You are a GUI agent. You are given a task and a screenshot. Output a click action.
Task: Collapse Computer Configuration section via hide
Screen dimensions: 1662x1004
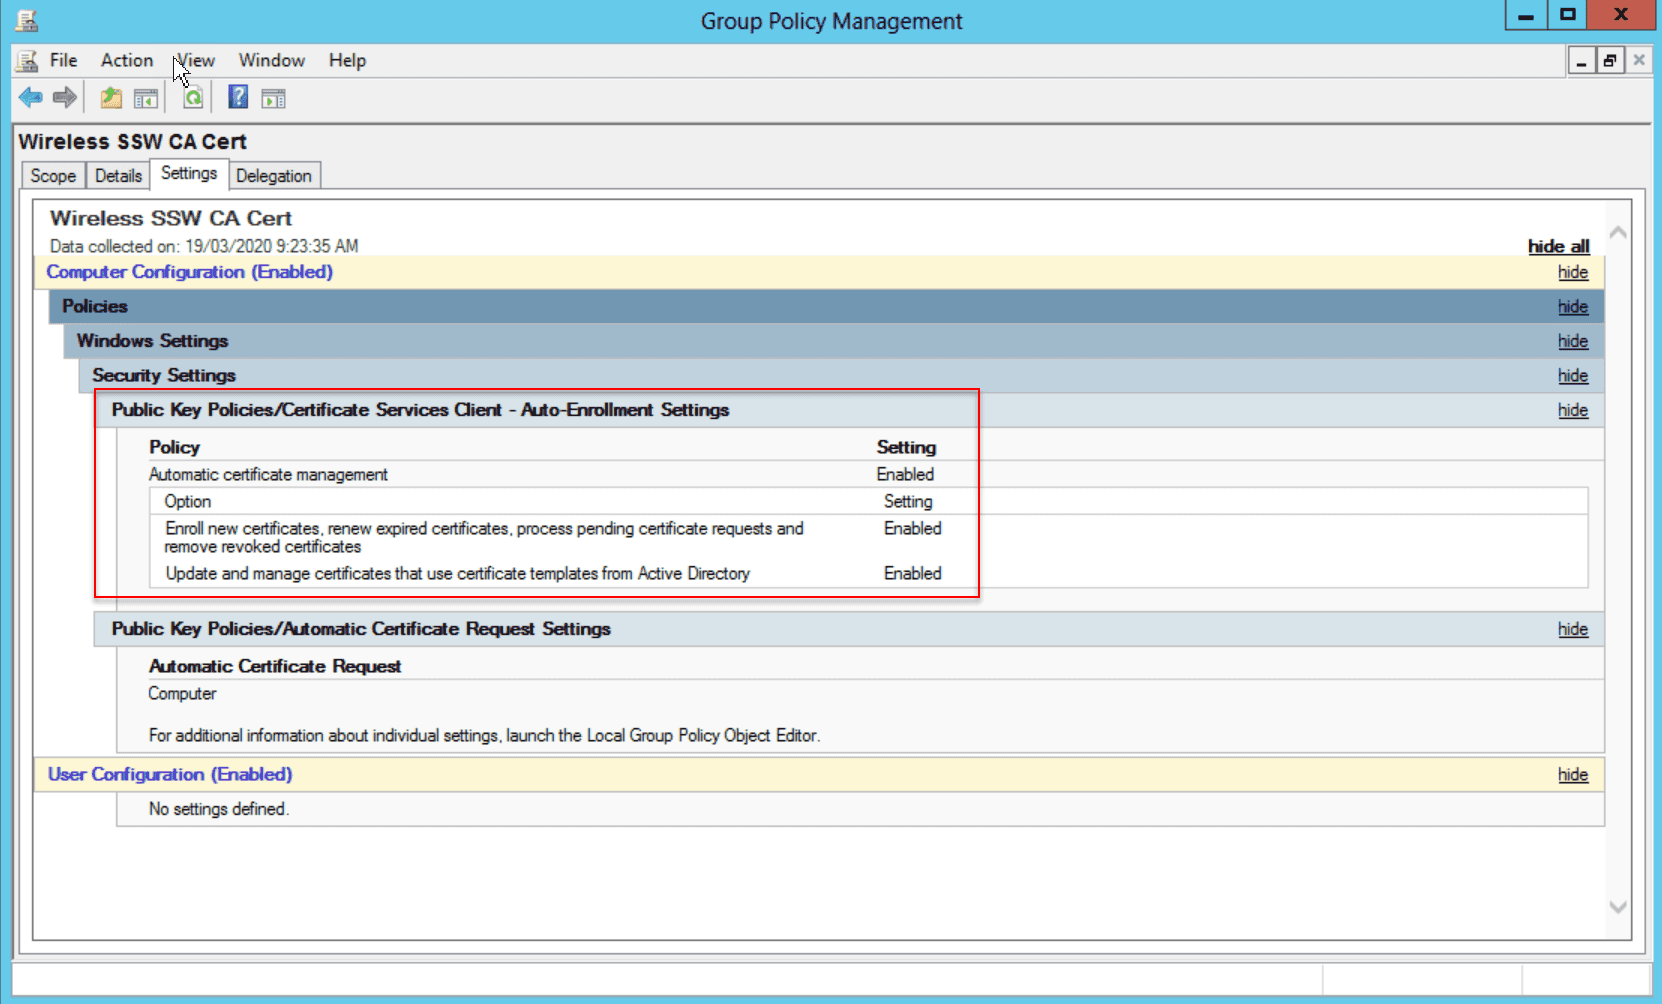(1572, 272)
